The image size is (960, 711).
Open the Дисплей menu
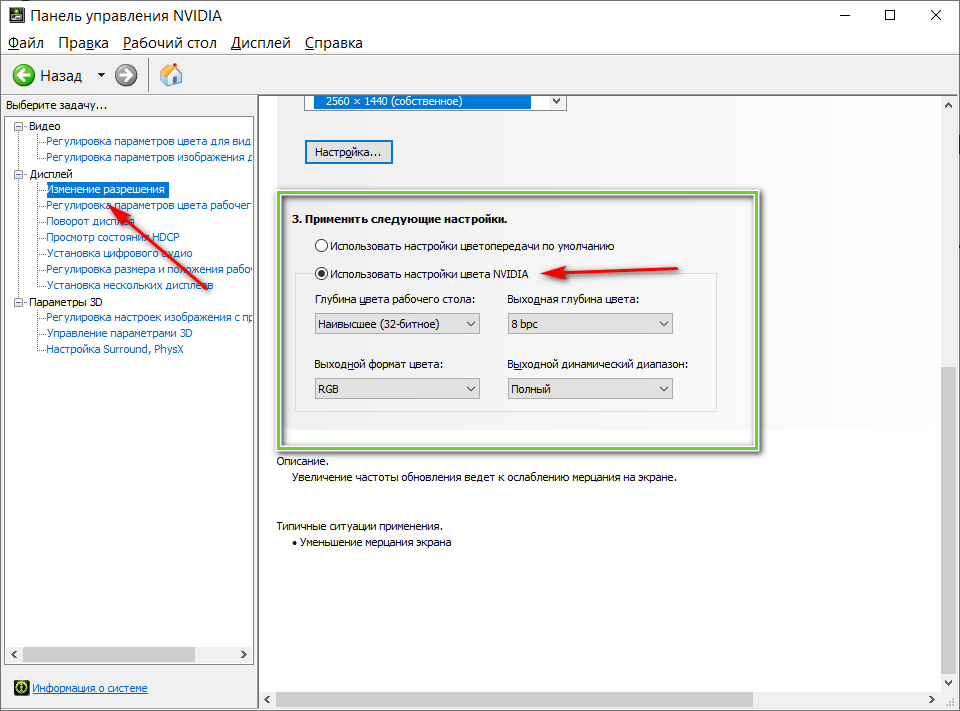click(x=260, y=43)
